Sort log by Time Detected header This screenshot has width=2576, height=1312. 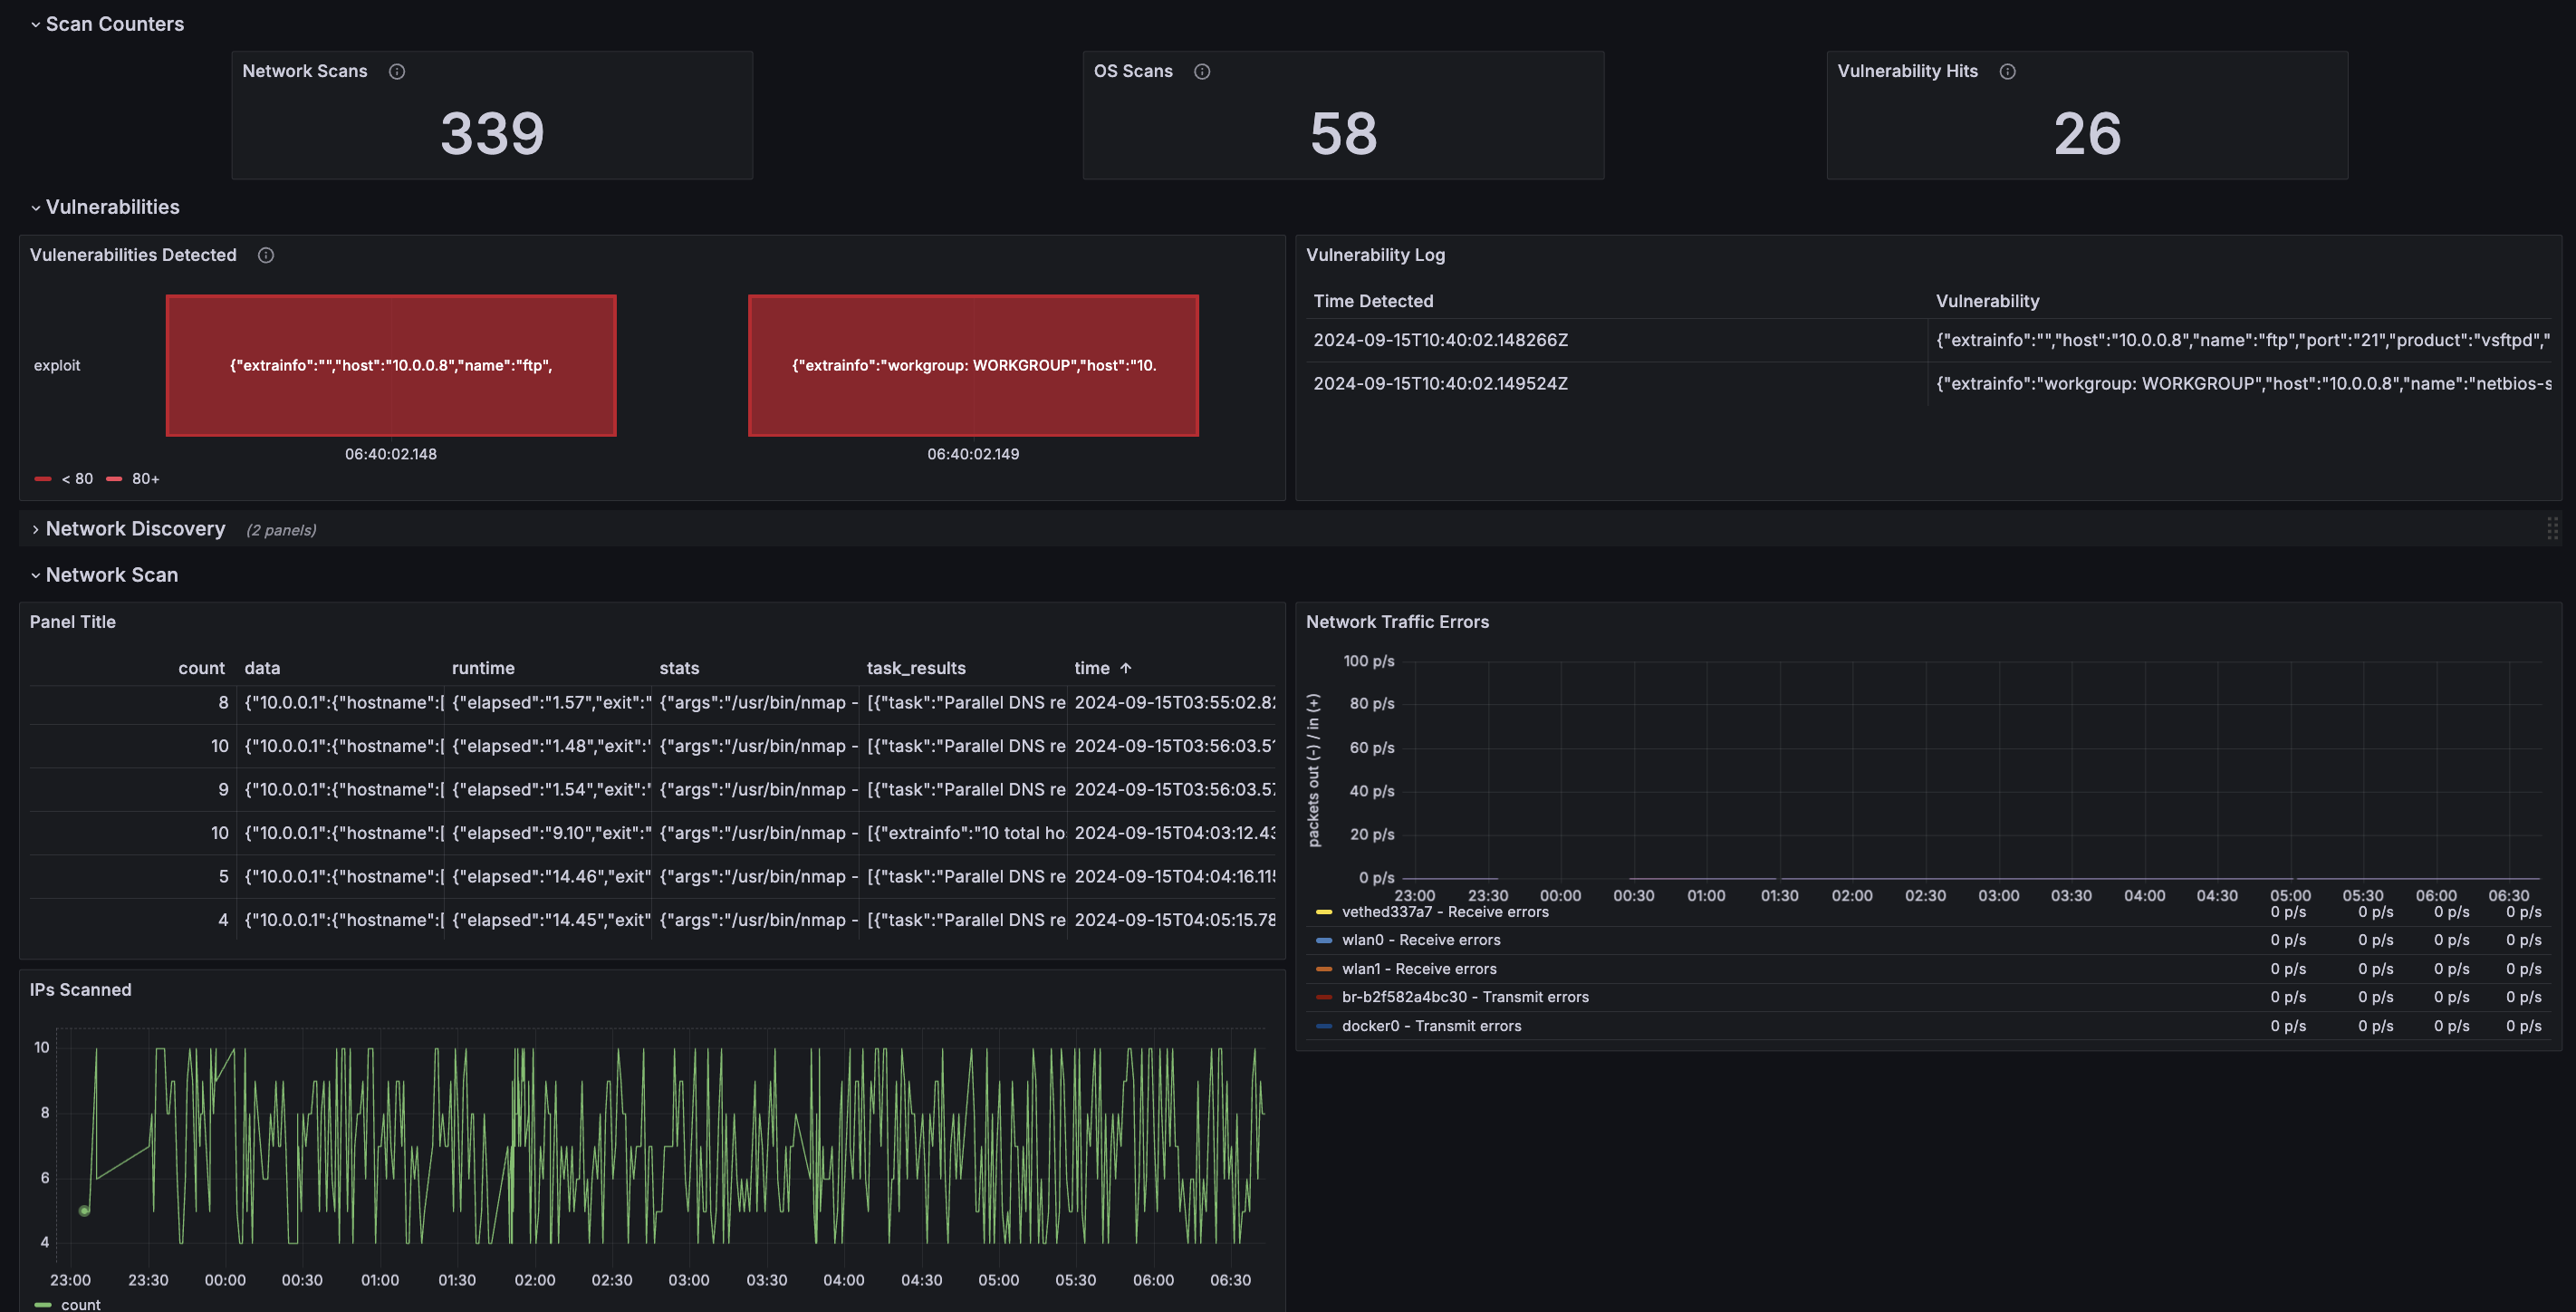pyautogui.click(x=1373, y=301)
